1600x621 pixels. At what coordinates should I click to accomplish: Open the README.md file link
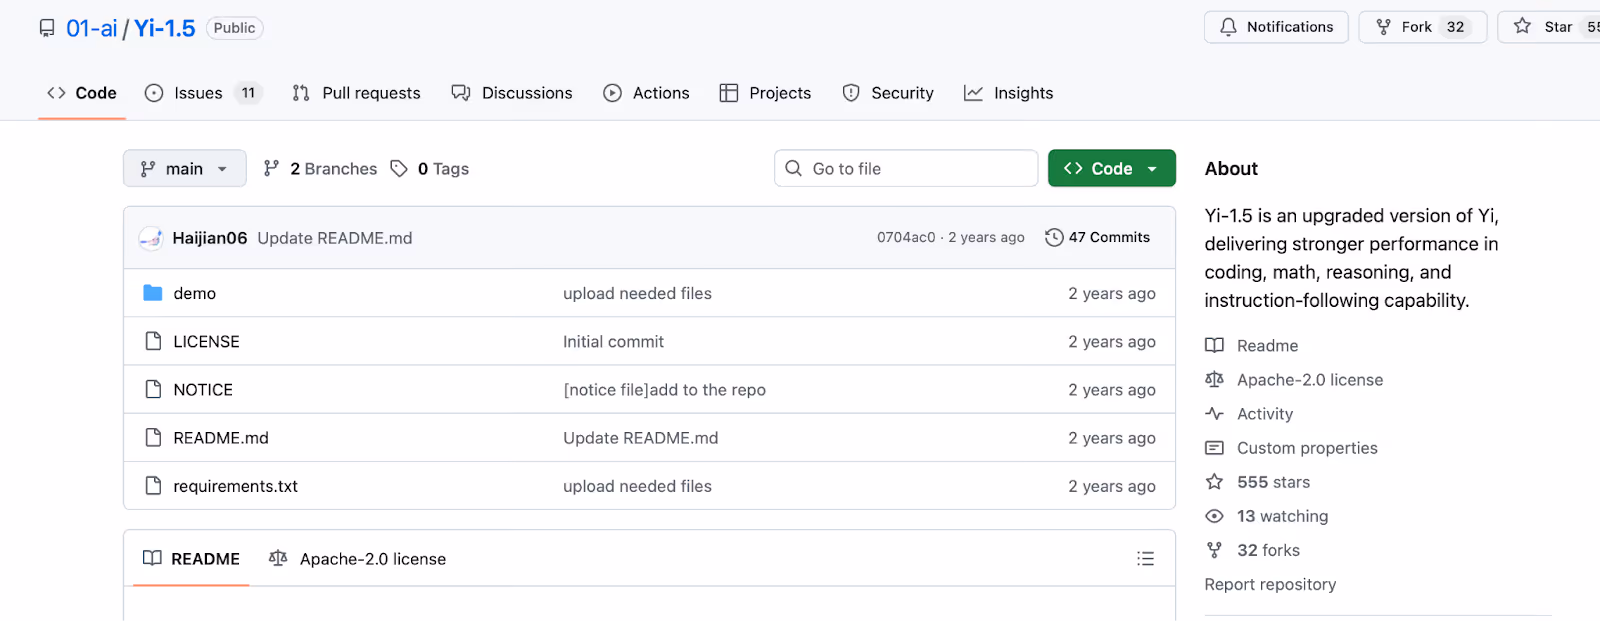pyautogui.click(x=221, y=438)
